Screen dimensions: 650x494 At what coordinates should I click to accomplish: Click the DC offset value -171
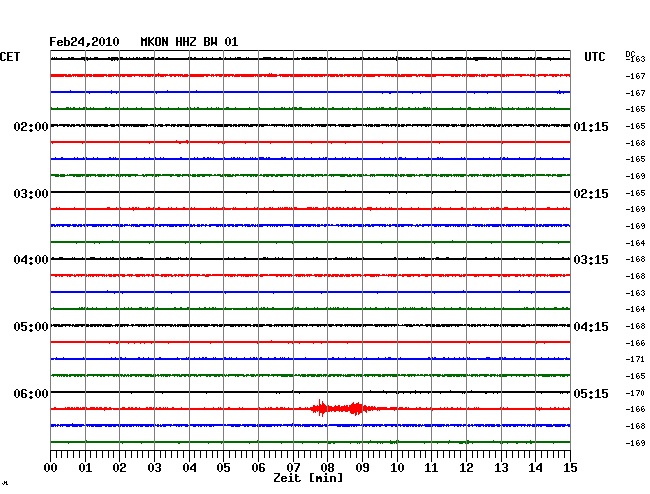635,359
